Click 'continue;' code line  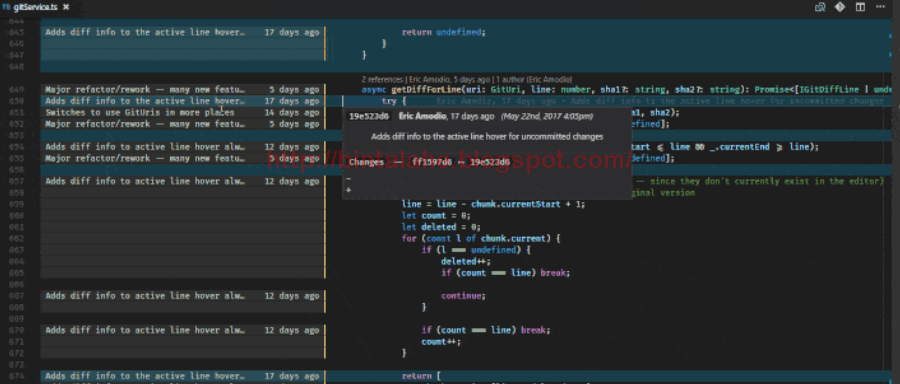point(463,296)
